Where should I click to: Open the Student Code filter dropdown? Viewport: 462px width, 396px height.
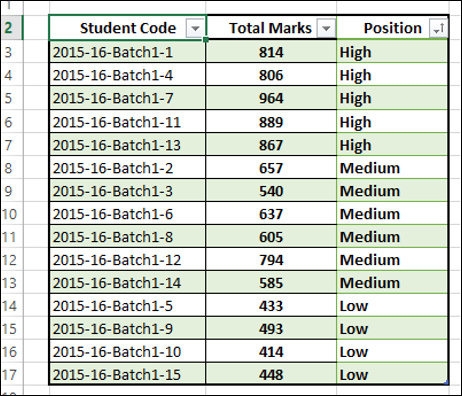pos(195,28)
